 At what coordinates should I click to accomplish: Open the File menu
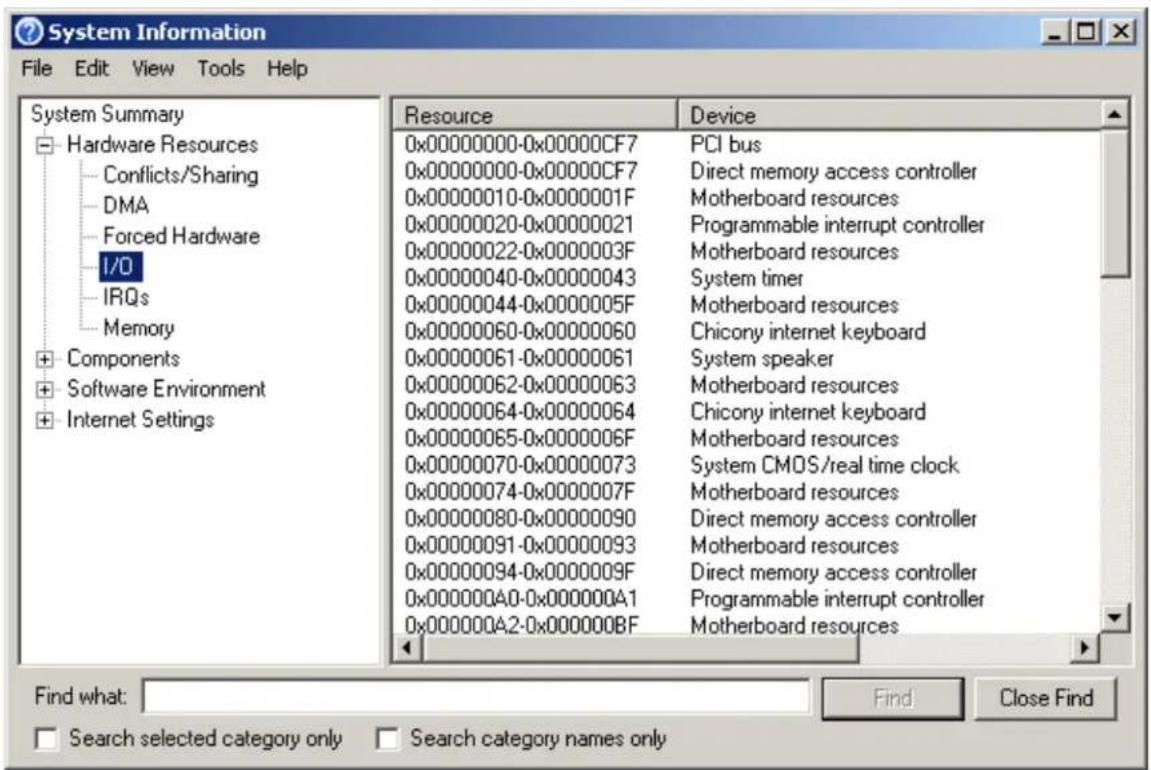(x=37, y=68)
